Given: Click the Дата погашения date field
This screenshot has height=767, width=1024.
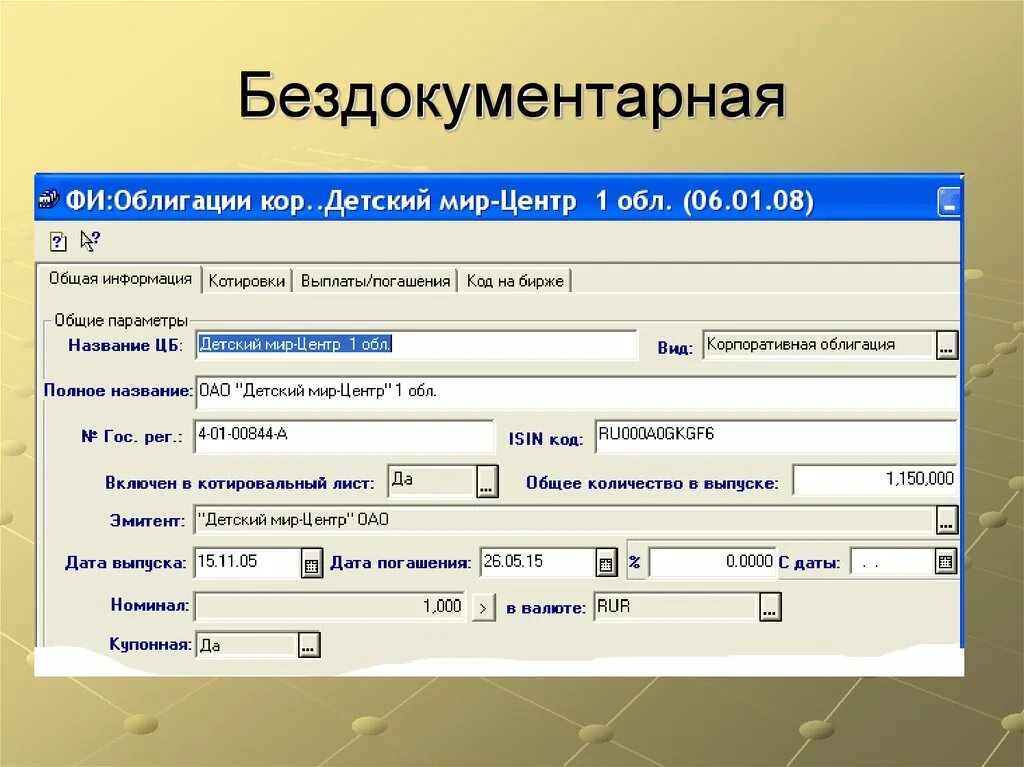Looking at the screenshot, I should click(537, 562).
